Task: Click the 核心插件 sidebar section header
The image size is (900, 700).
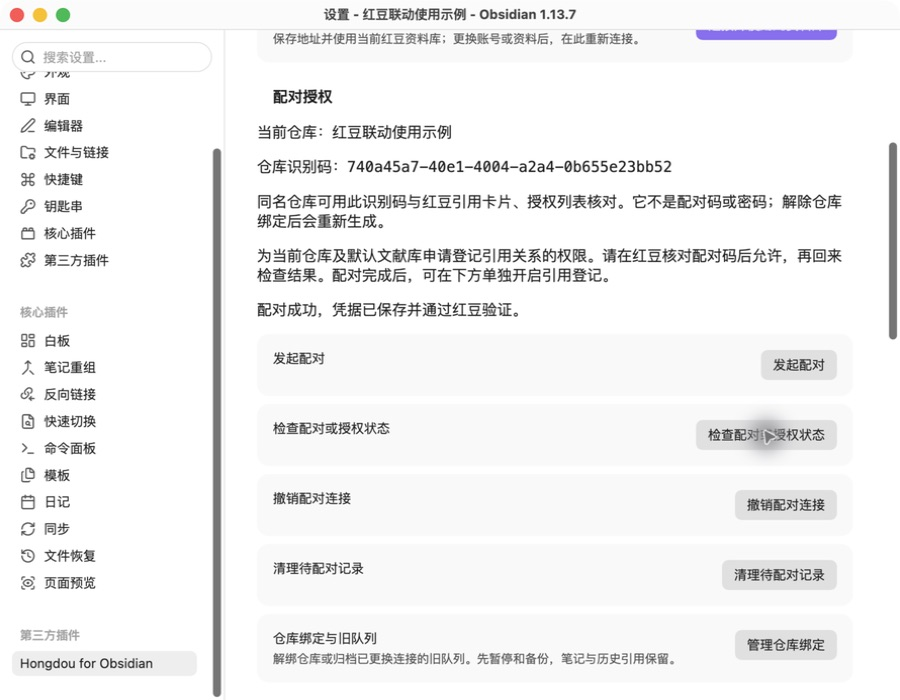Action: (44, 312)
